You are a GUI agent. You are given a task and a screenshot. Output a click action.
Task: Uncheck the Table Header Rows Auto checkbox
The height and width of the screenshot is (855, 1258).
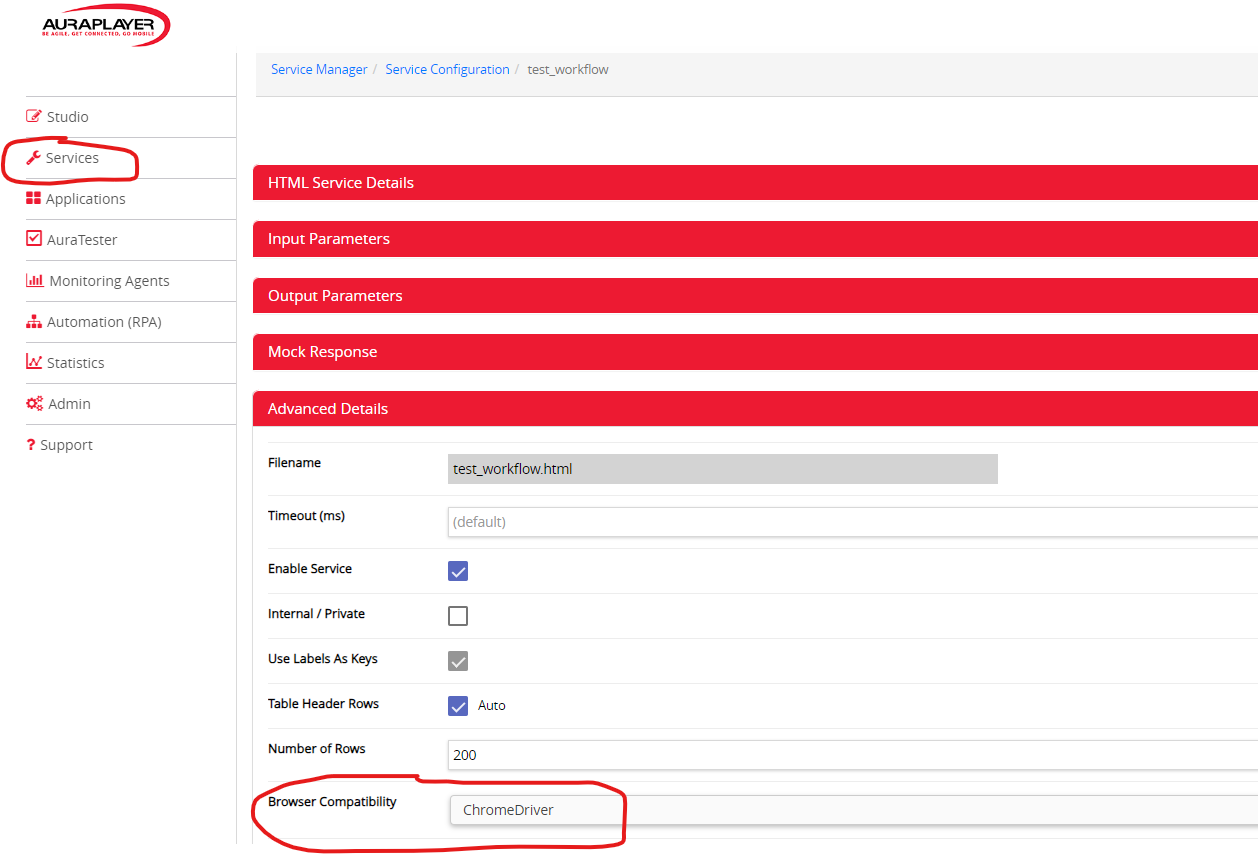pyautogui.click(x=458, y=706)
